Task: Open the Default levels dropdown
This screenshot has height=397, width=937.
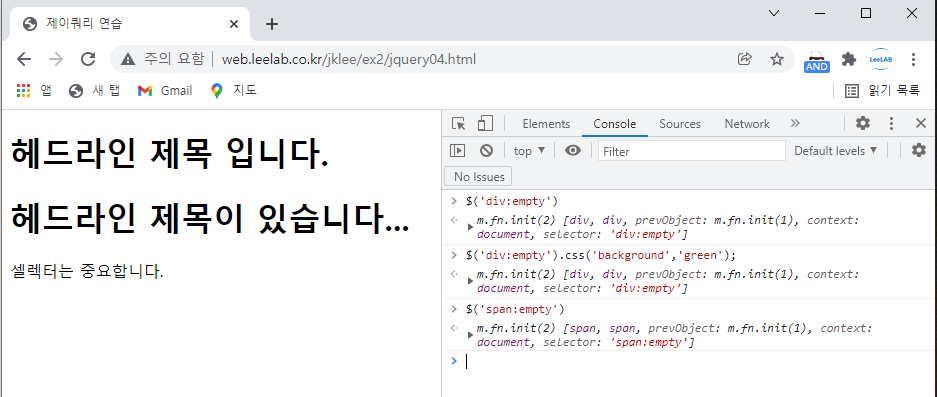Action: pos(835,151)
